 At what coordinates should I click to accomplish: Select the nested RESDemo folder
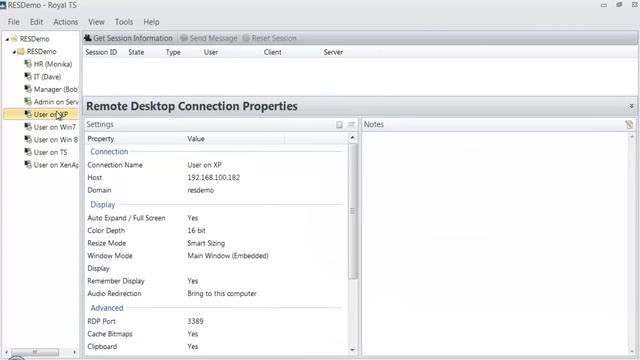pyautogui.click(x=41, y=51)
